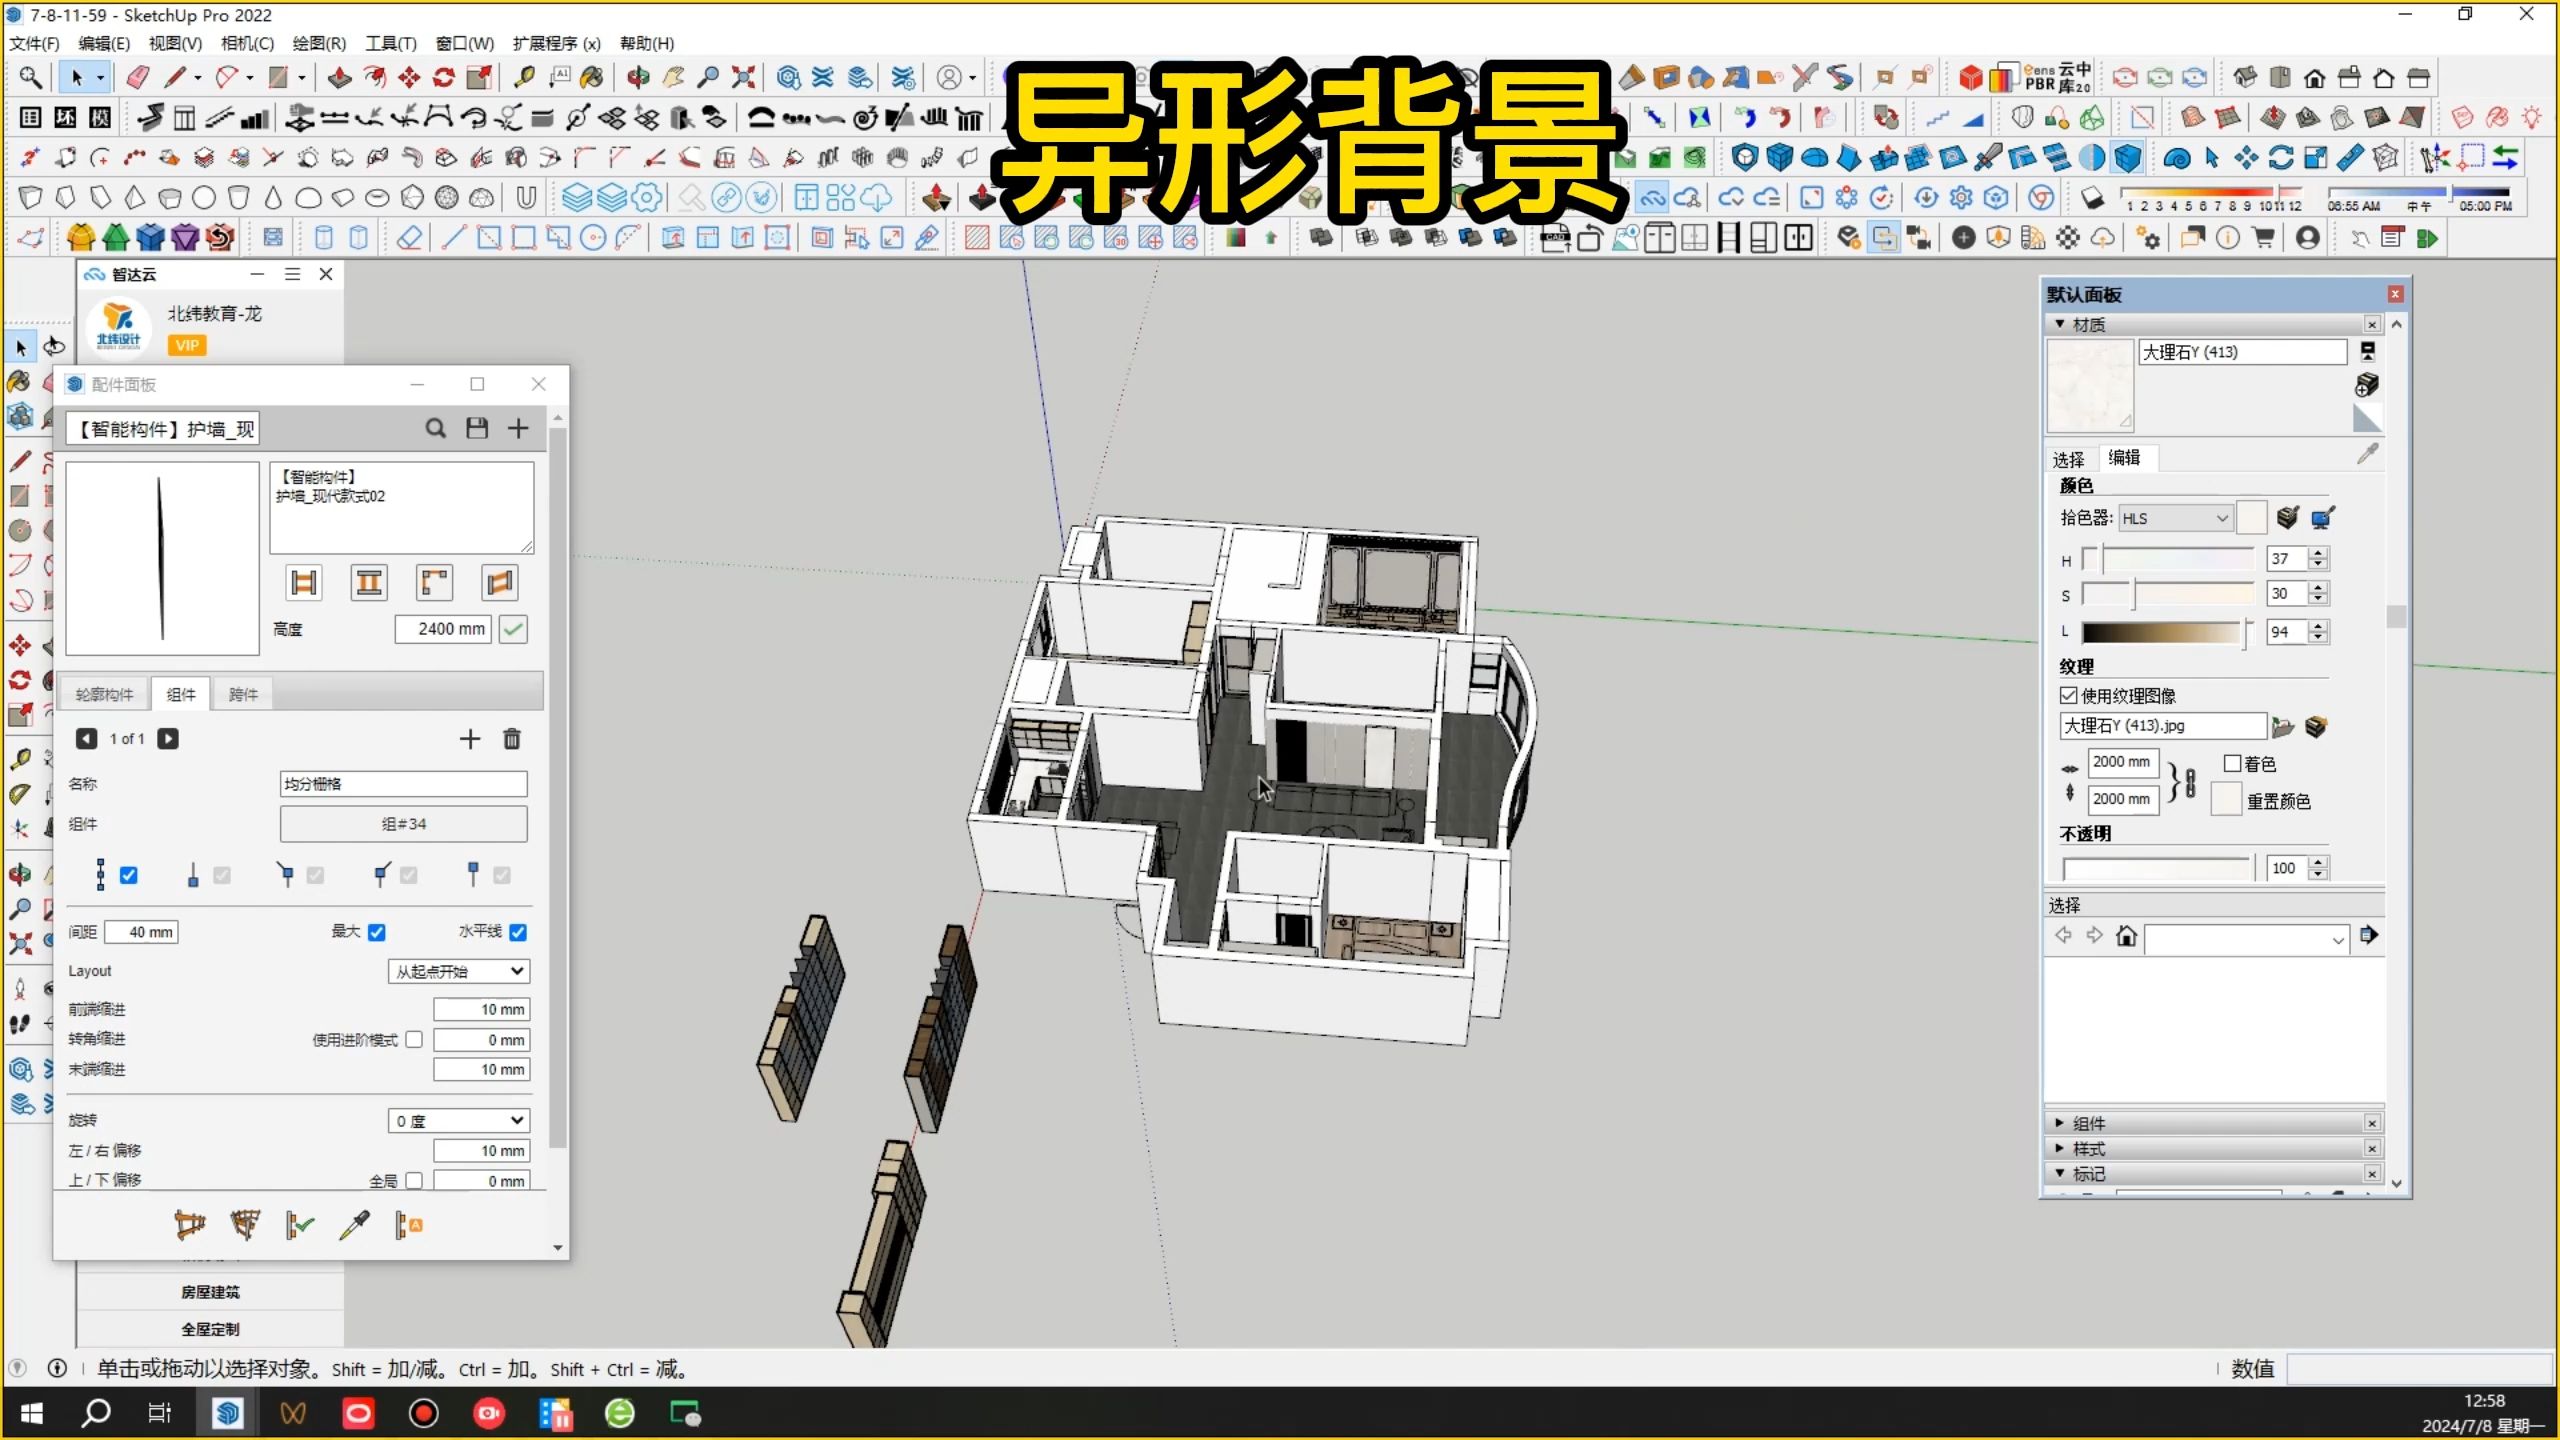Select the eyedropper icon at the panel bottom
The image size is (2560, 1440).
coord(354,1224)
